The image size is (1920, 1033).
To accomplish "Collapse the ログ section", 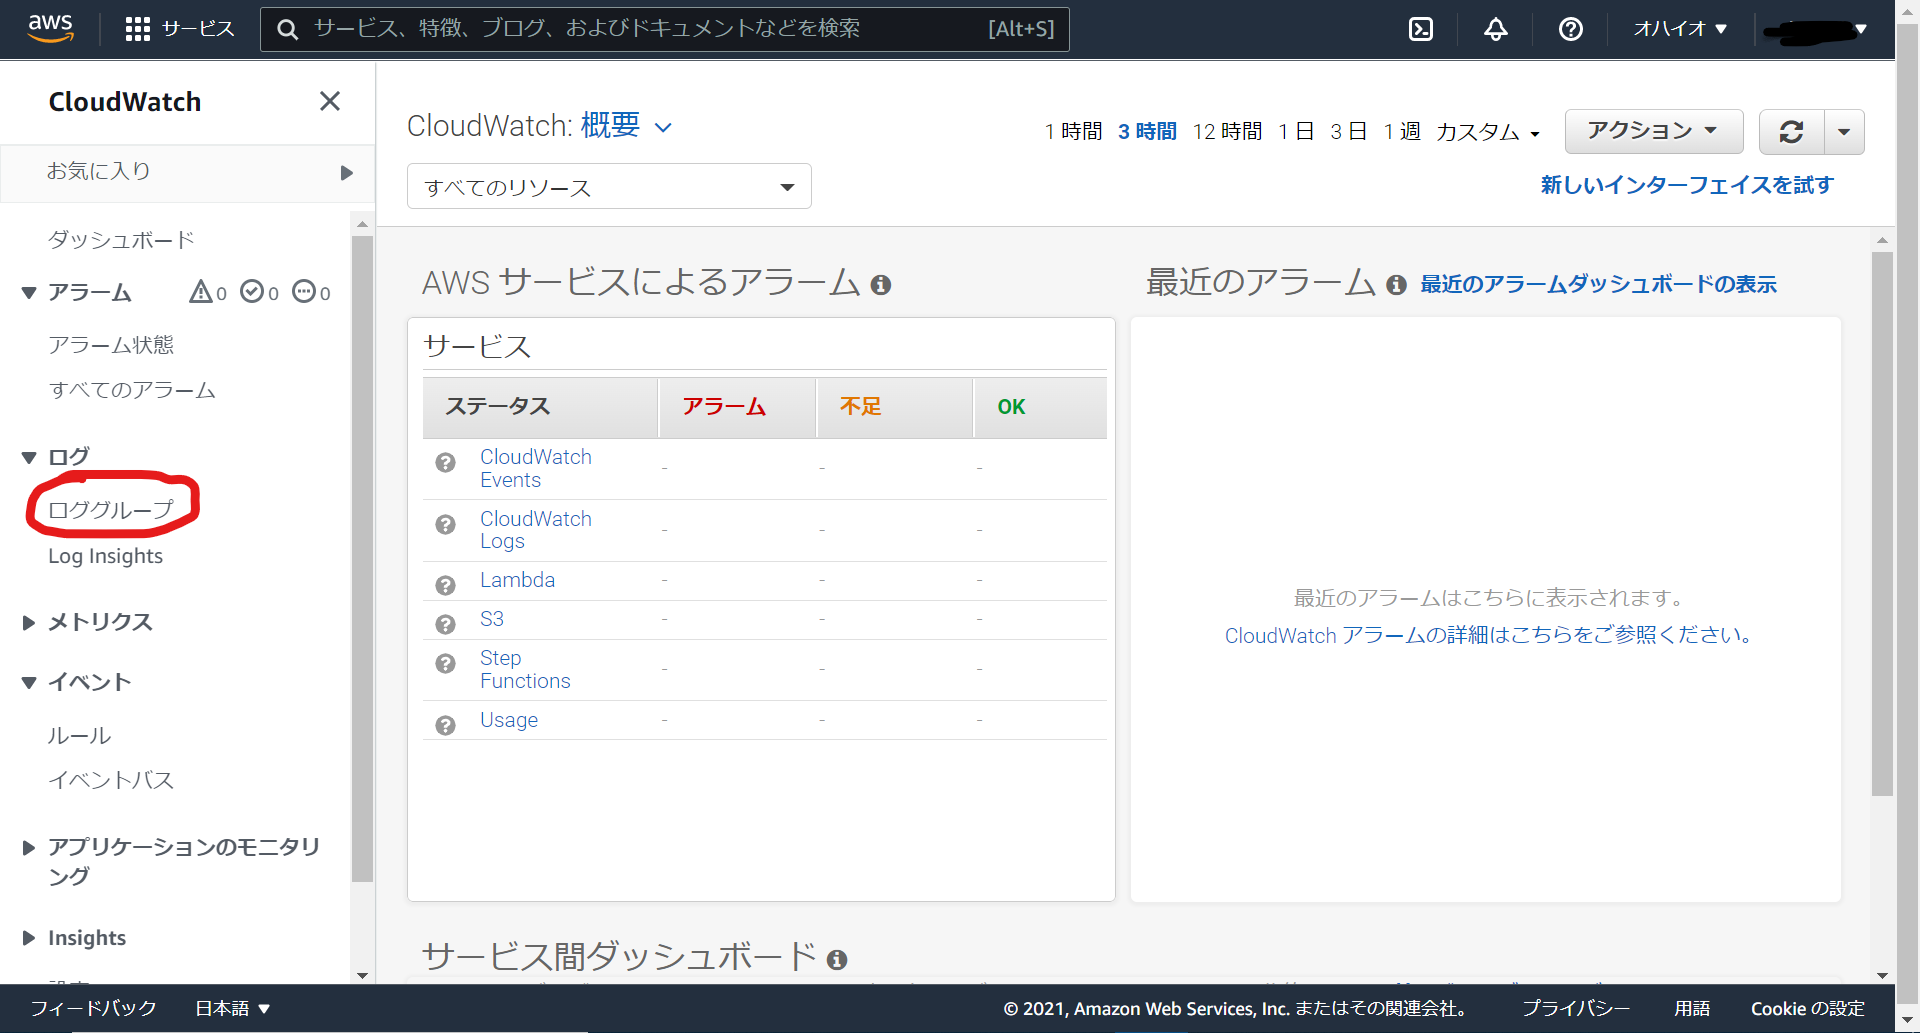I will [x=29, y=458].
